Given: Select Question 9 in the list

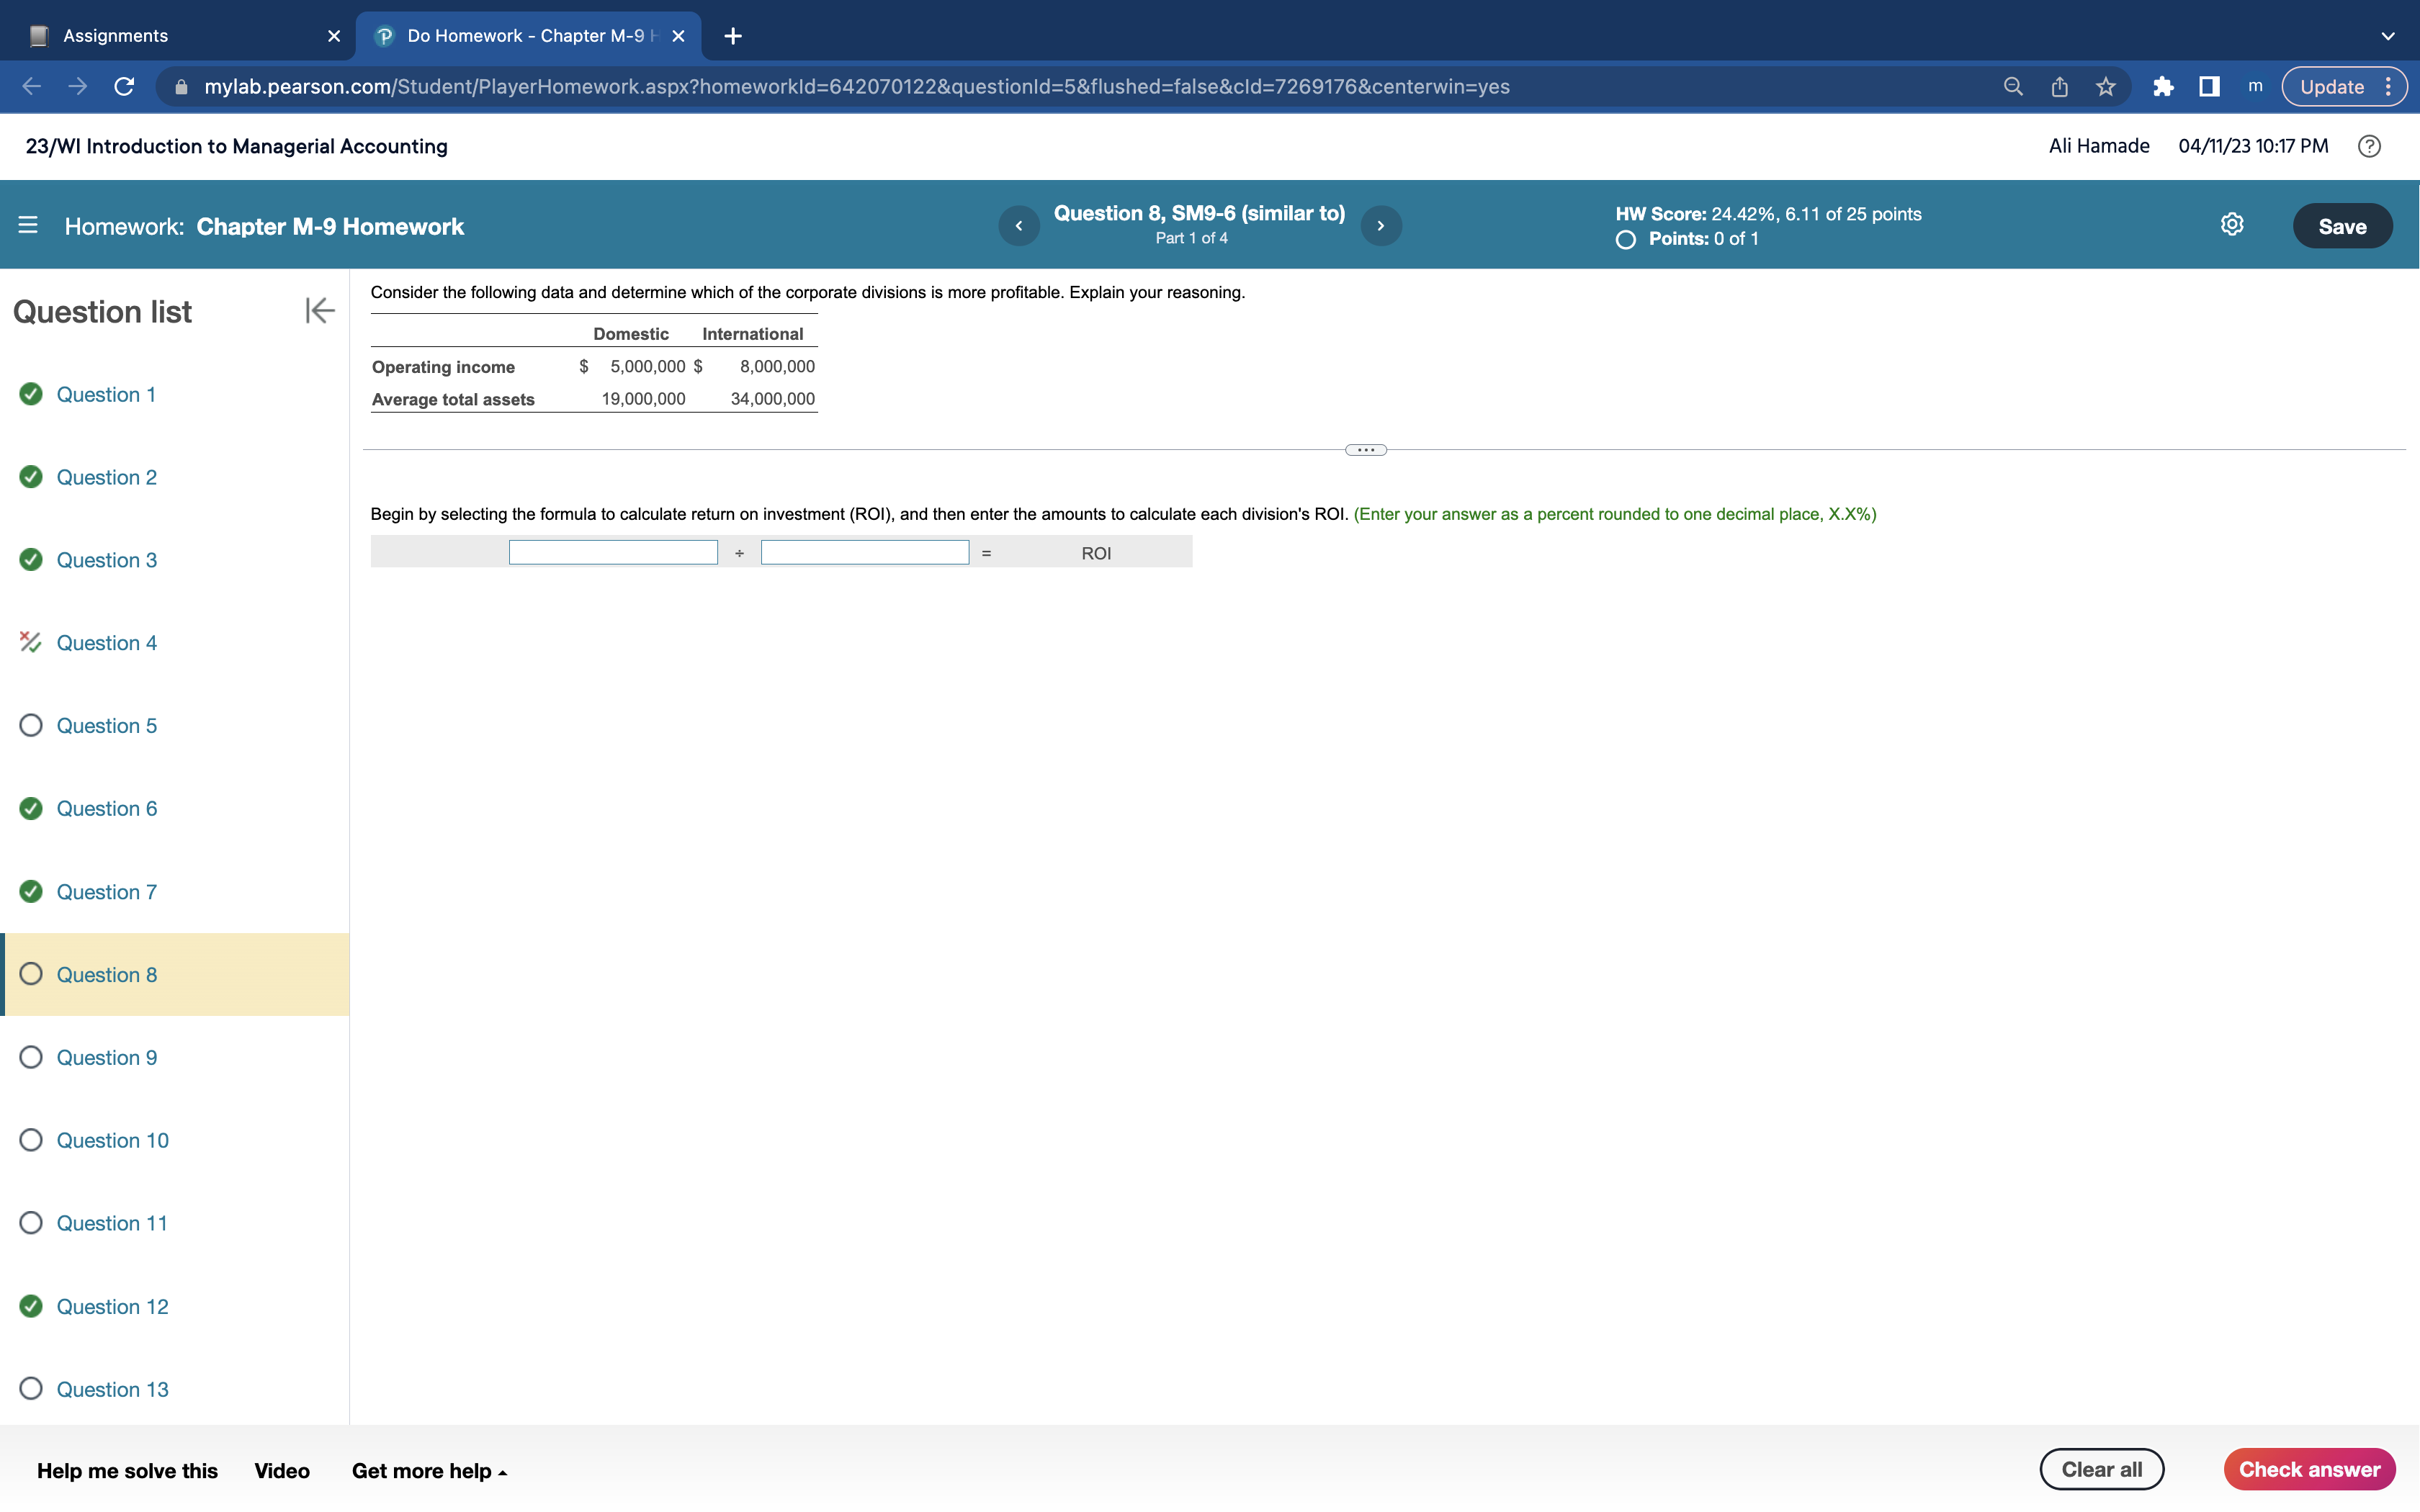Looking at the screenshot, I should click(x=106, y=1058).
